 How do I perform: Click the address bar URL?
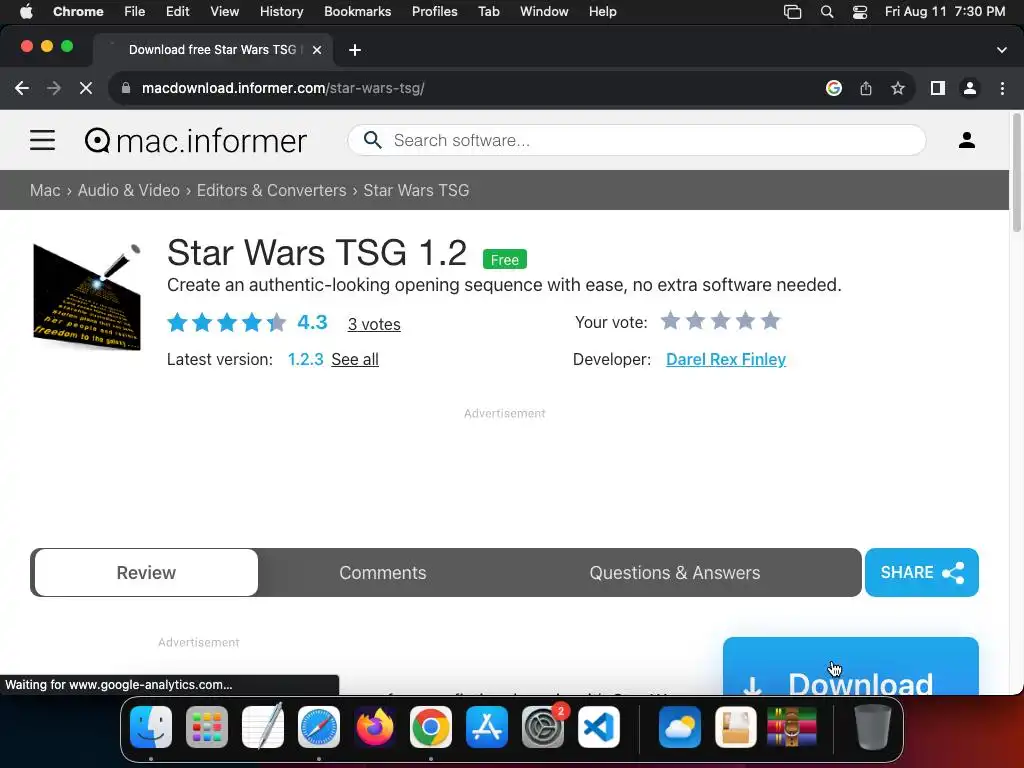pos(283,88)
